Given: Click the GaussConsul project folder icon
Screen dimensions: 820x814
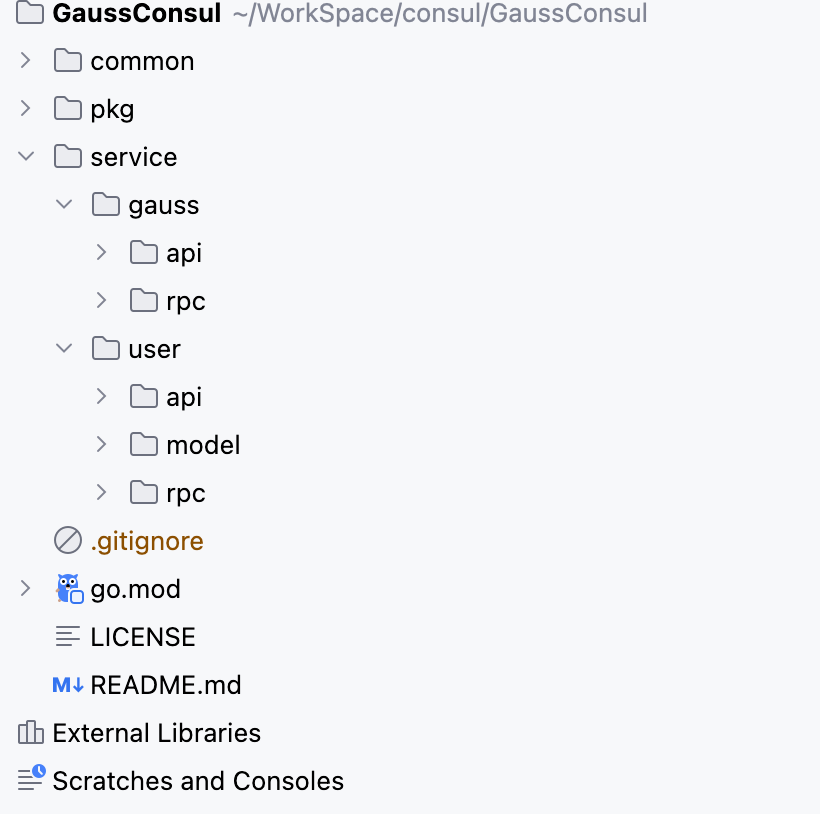Looking at the screenshot, I should click(31, 14).
